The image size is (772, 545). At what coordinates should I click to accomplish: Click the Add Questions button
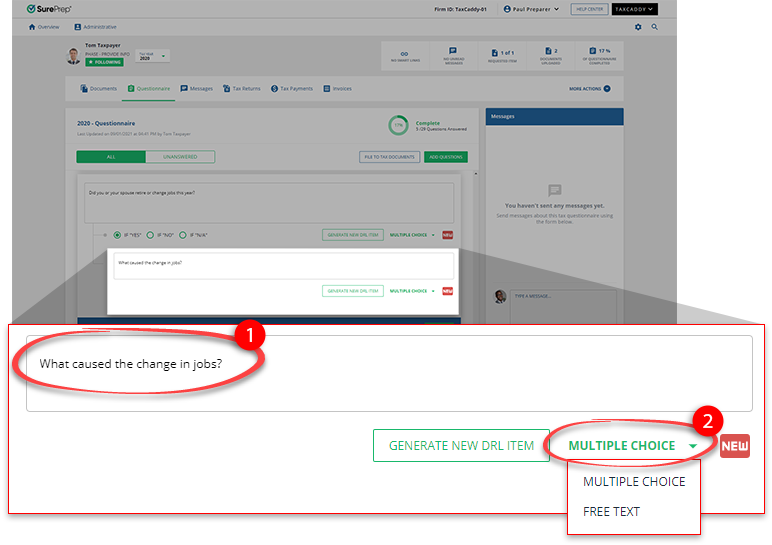click(x=446, y=157)
